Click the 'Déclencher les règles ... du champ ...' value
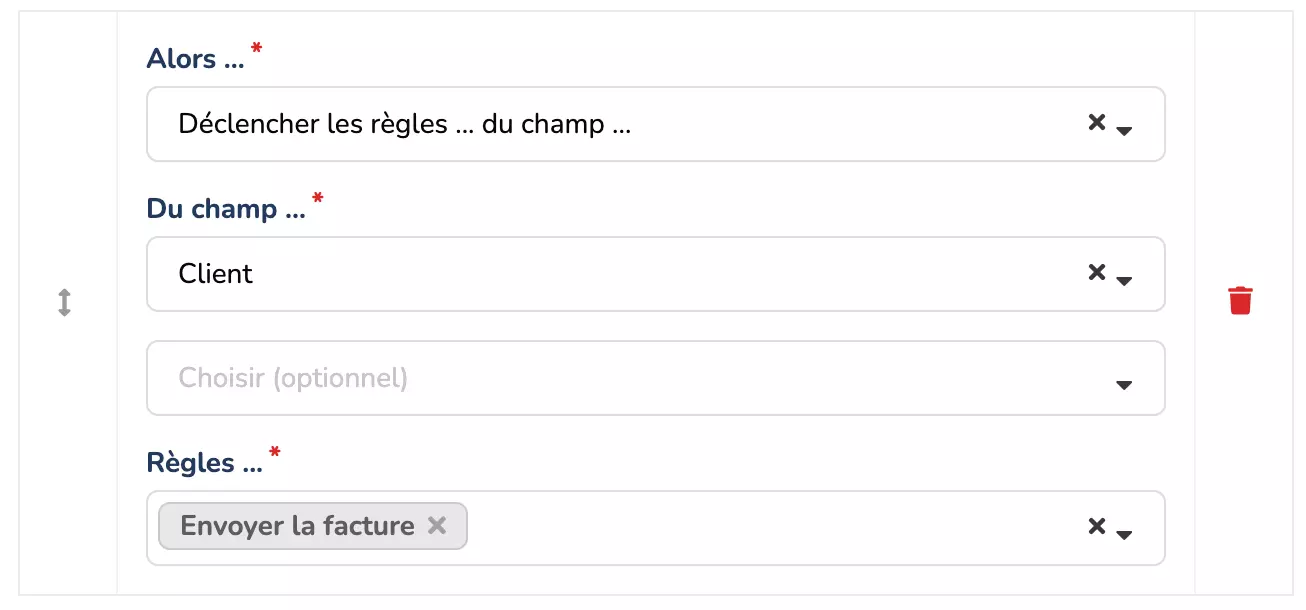Viewport: 1306px width, 610px height. click(404, 124)
